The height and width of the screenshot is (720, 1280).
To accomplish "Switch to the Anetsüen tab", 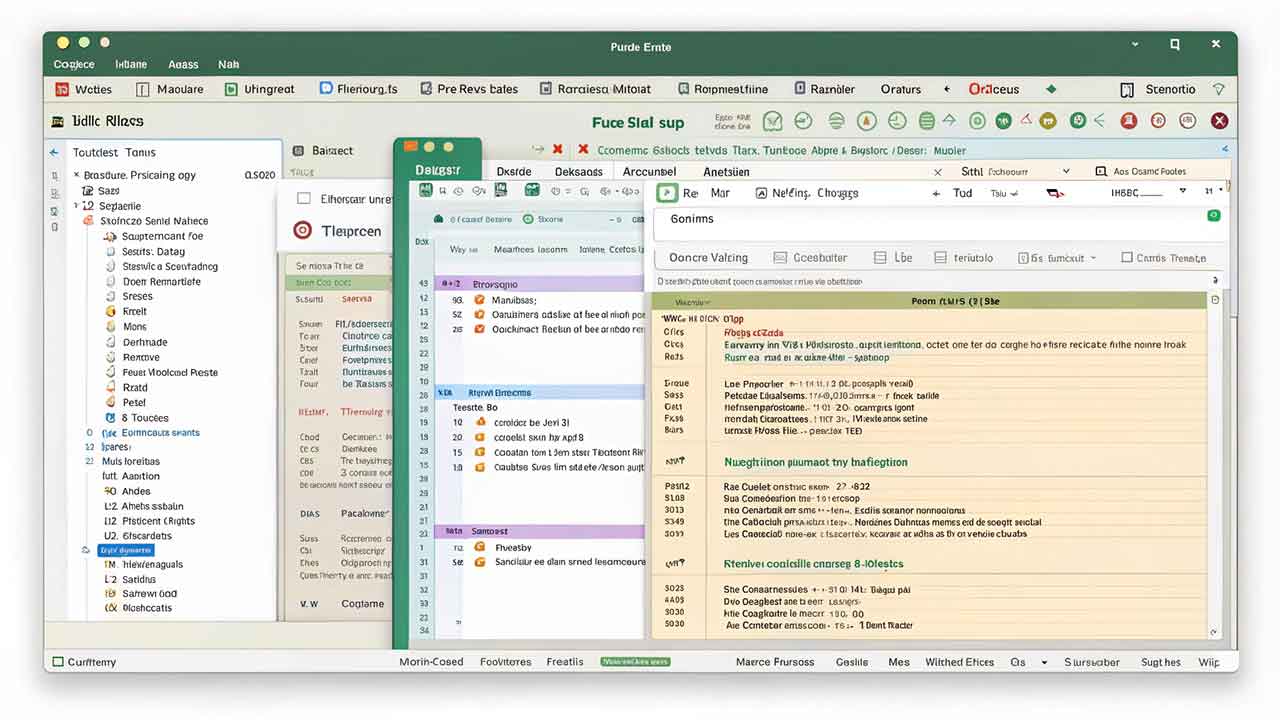I will pyautogui.click(x=726, y=171).
